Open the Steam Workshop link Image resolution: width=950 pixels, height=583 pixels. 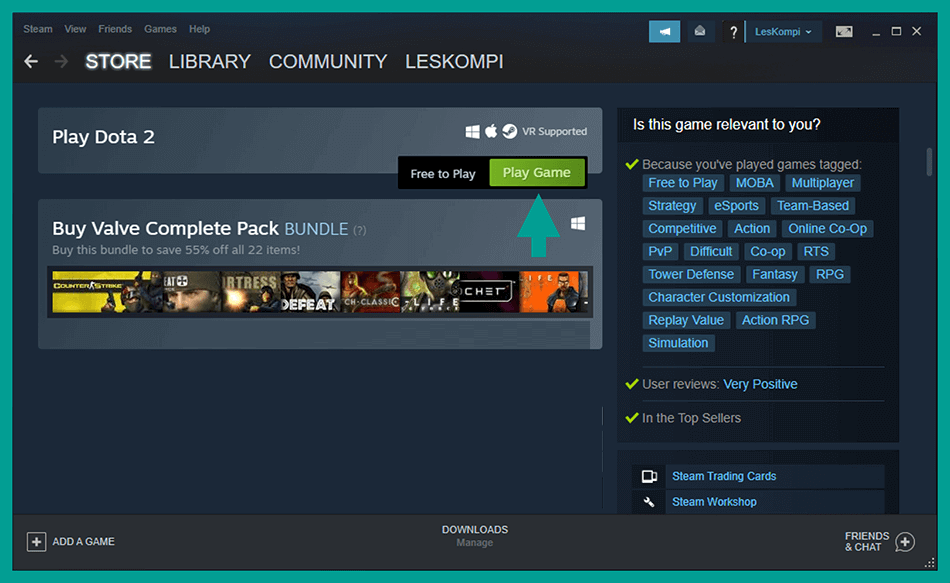point(714,502)
